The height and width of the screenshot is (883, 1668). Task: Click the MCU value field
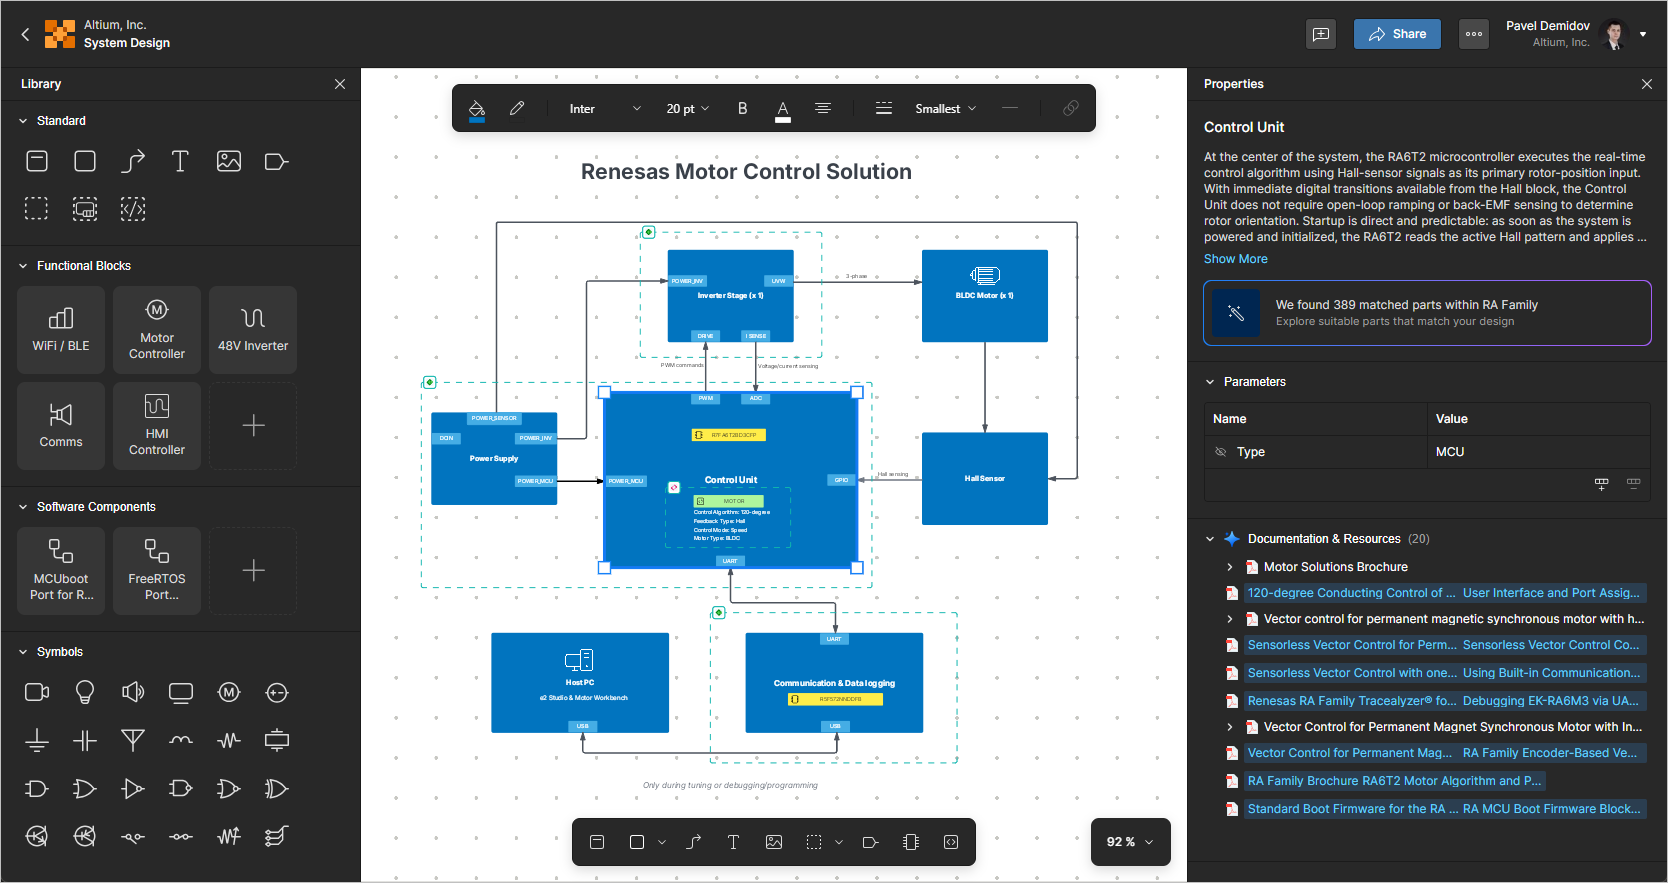point(1538,452)
